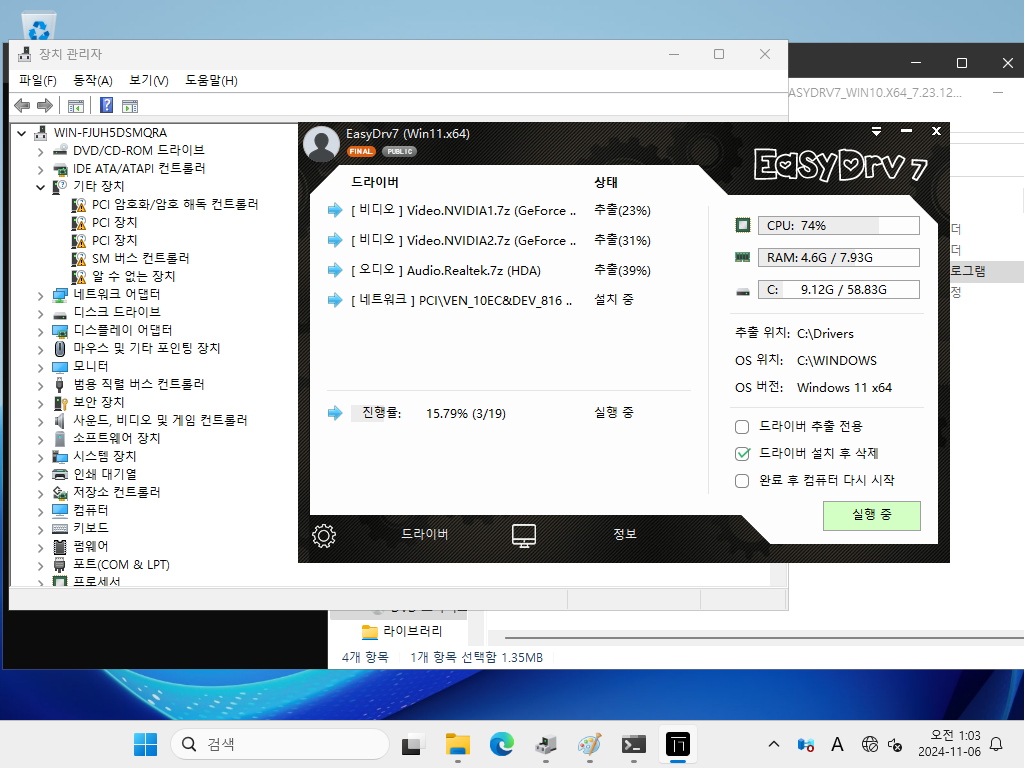This screenshot has width=1025, height=770.
Task: Click the C: 9.12G / 58.83G usage bar
Action: [839, 290]
